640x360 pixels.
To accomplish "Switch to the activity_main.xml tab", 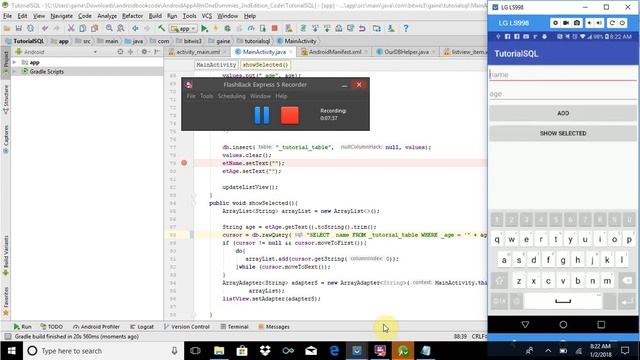I will [x=198, y=52].
